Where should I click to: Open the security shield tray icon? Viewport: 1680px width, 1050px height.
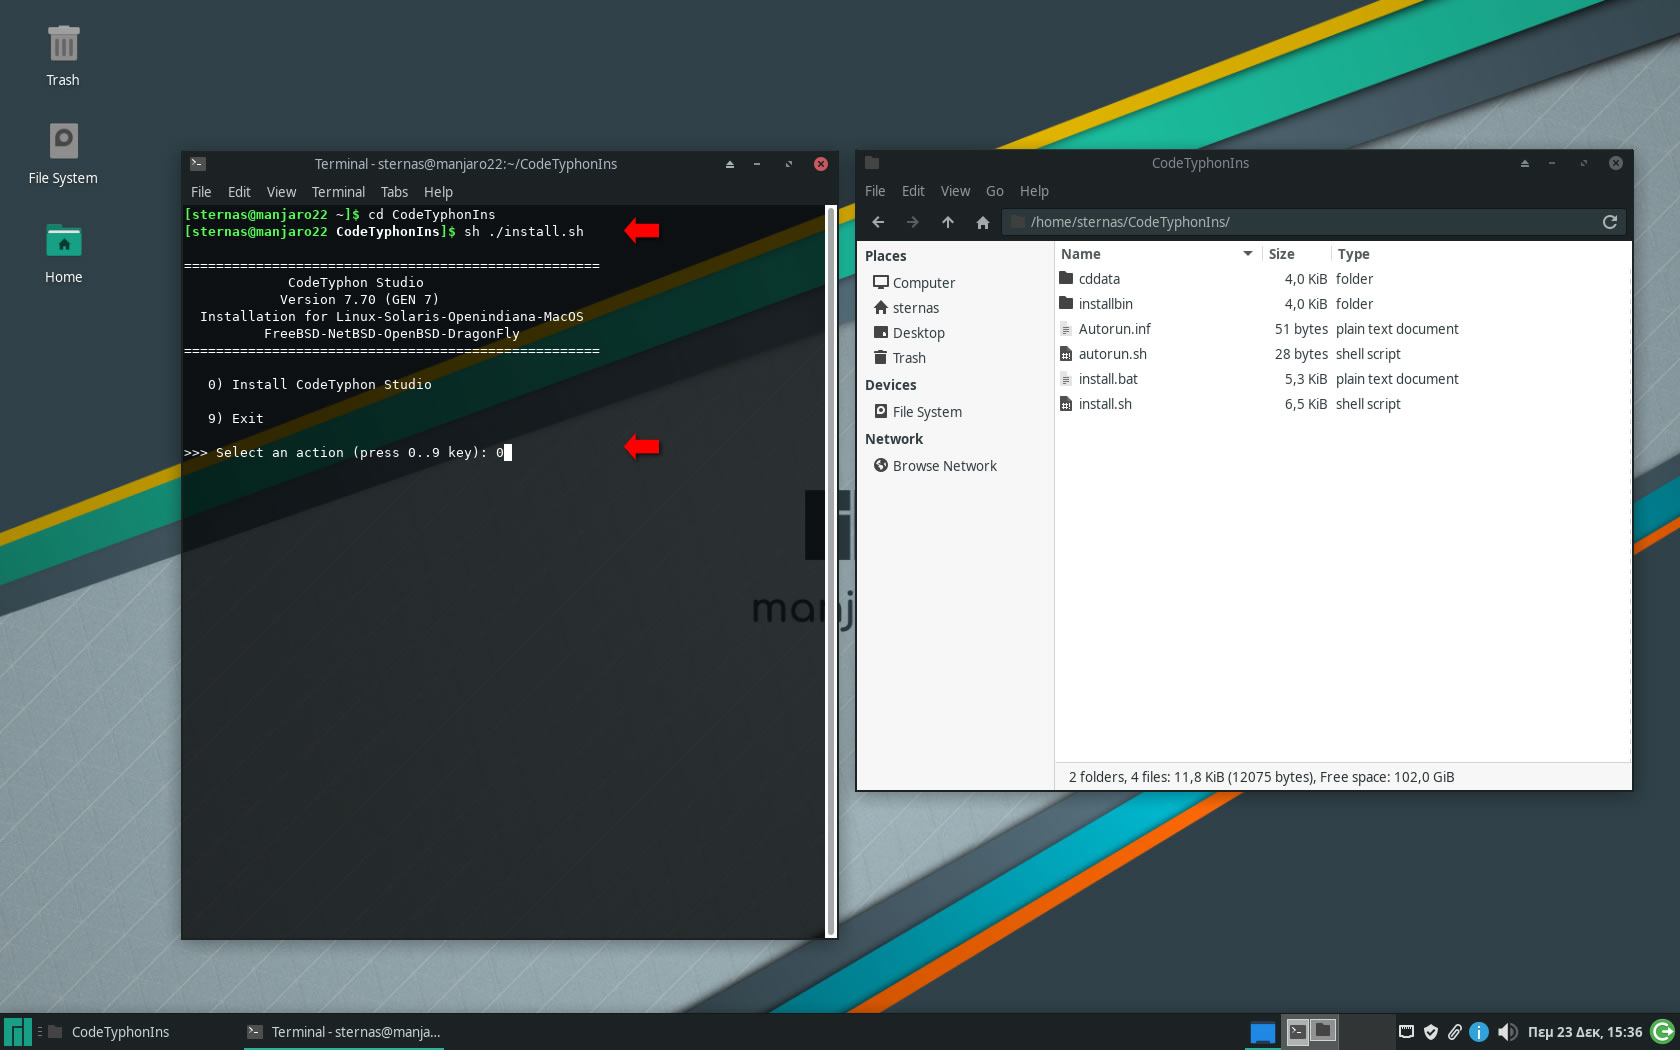(x=1430, y=1032)
